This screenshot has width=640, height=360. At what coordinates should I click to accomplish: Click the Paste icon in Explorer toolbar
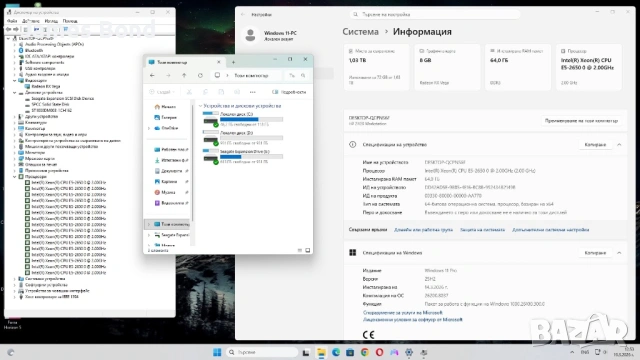click(x=221, y=92)
